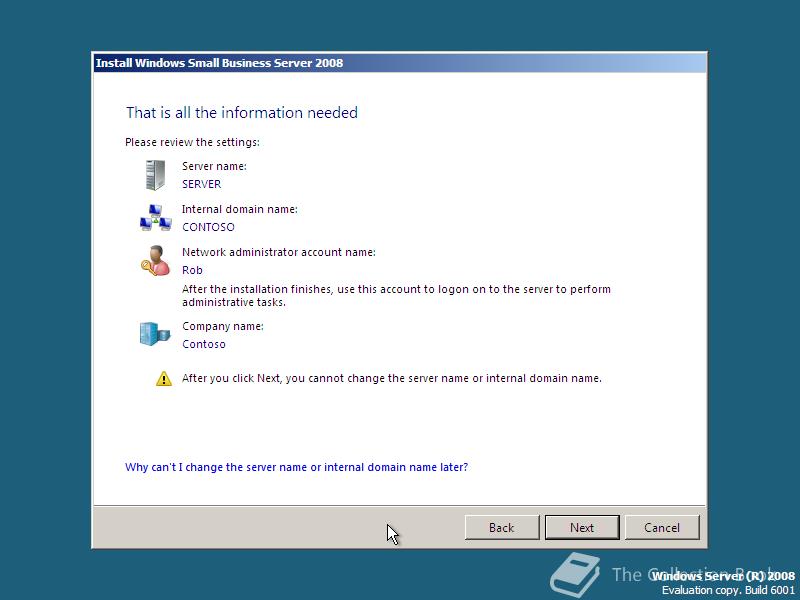The width and height of the screenshot is (800, 600).
Task: Click the 'Company name:' label
Action: tap(223, 326)
